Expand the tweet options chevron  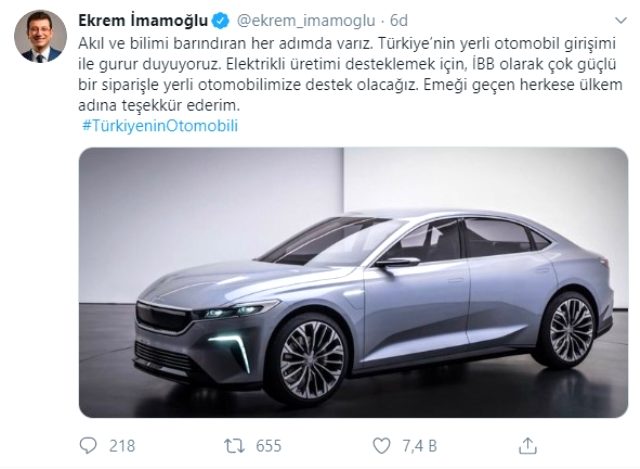[x=621, y=20]
